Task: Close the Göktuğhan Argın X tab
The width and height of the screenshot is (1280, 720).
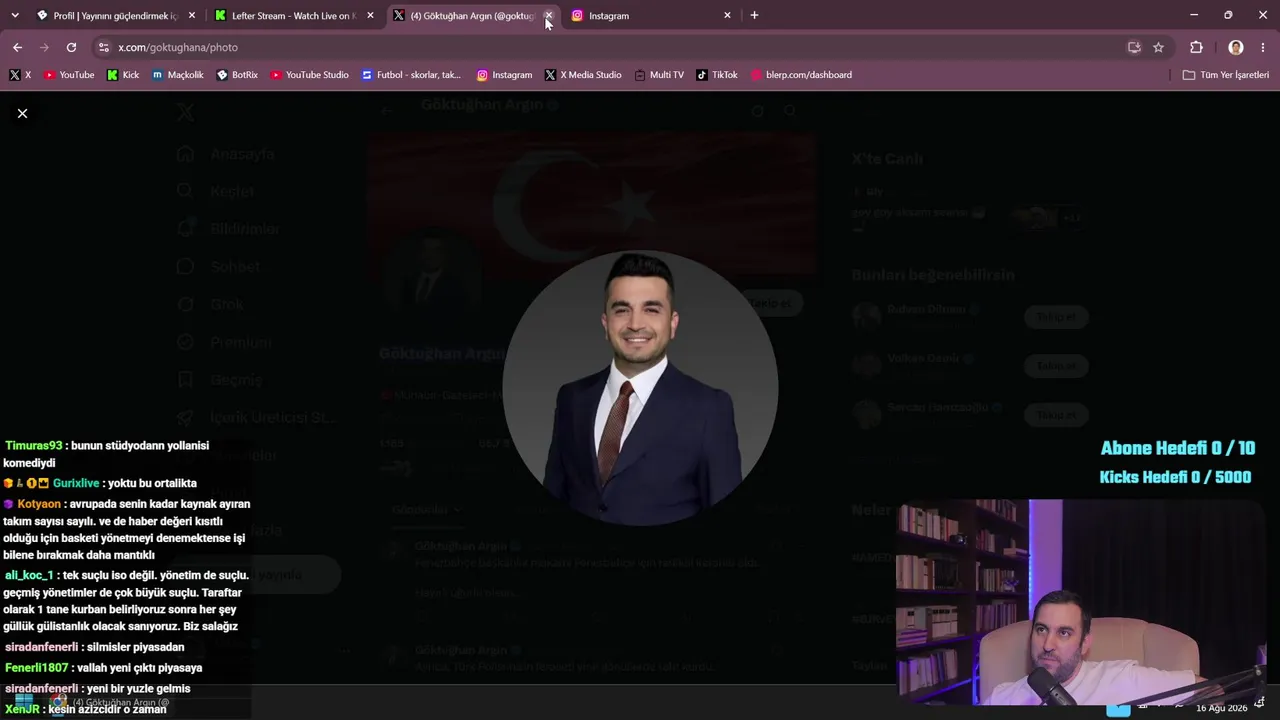Action: (x=548, y=15)
